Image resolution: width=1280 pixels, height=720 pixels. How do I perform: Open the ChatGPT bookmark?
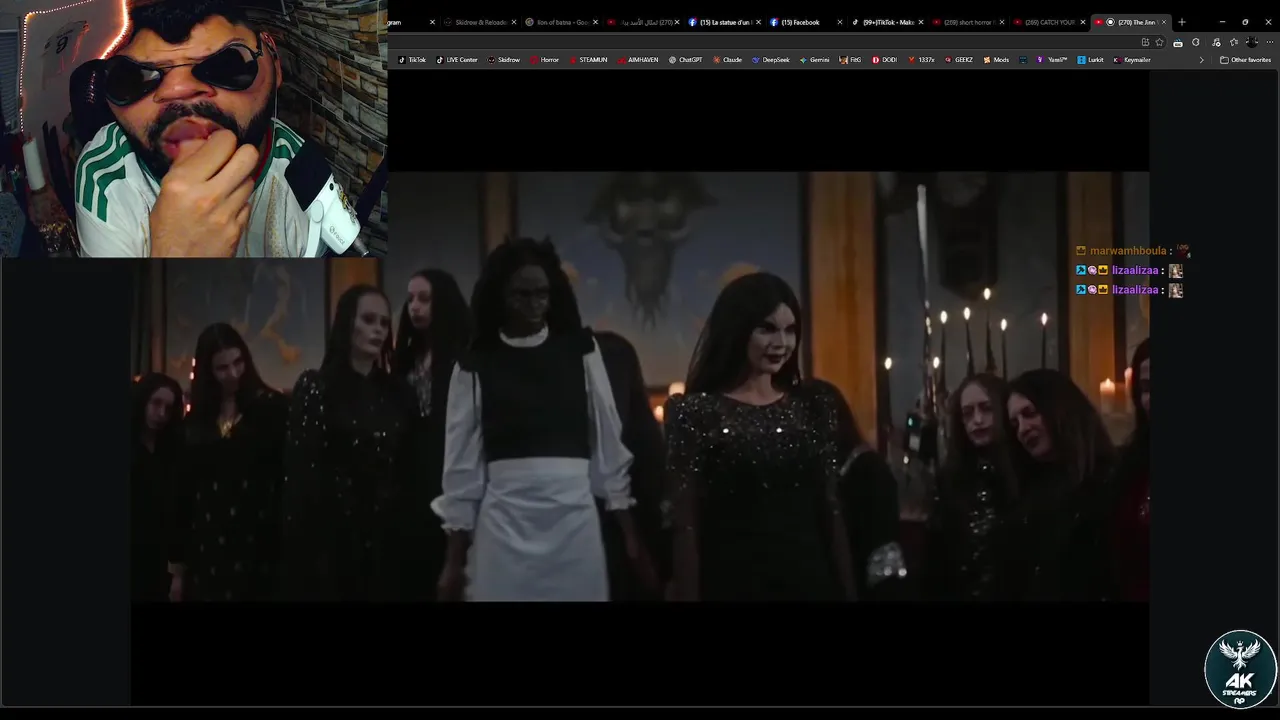coord(685,60)
